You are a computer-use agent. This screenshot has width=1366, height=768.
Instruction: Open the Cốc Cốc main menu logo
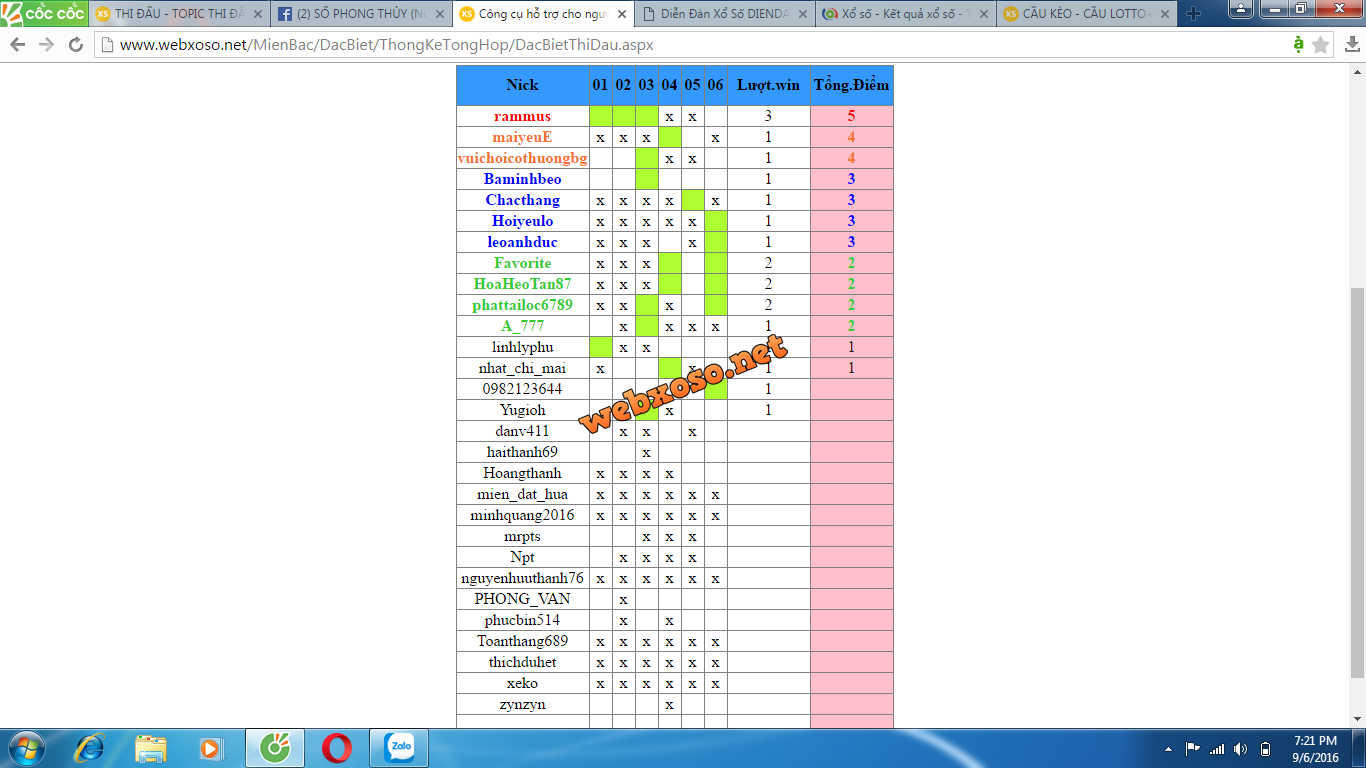43,13
